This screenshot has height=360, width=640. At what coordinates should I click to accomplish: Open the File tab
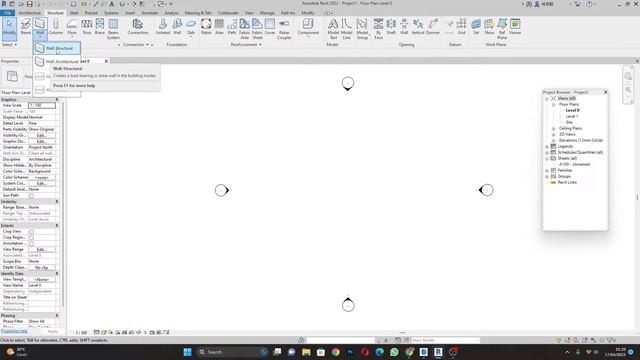[7, 13]
